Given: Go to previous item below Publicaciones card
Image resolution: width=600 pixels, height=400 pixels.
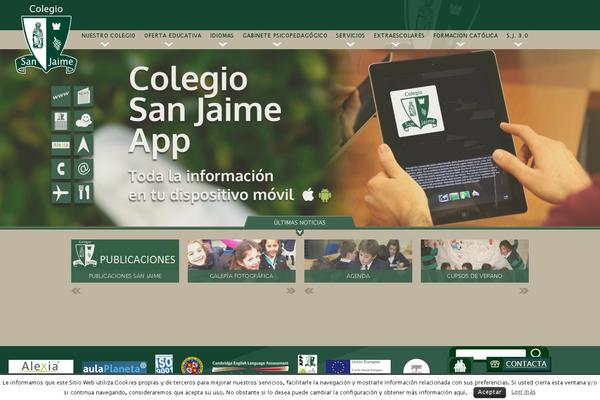Looking at the screenshot, I should tap(76, 291).
